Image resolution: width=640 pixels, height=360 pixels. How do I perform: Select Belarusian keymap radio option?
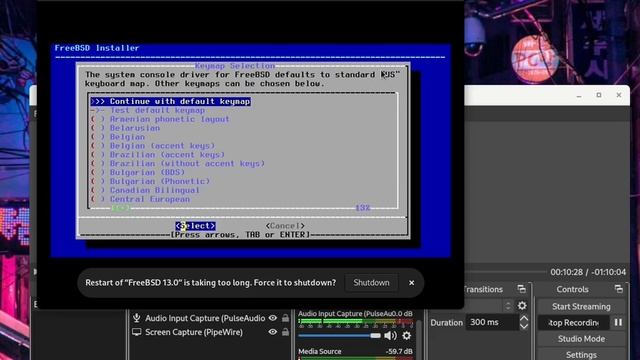125,128
